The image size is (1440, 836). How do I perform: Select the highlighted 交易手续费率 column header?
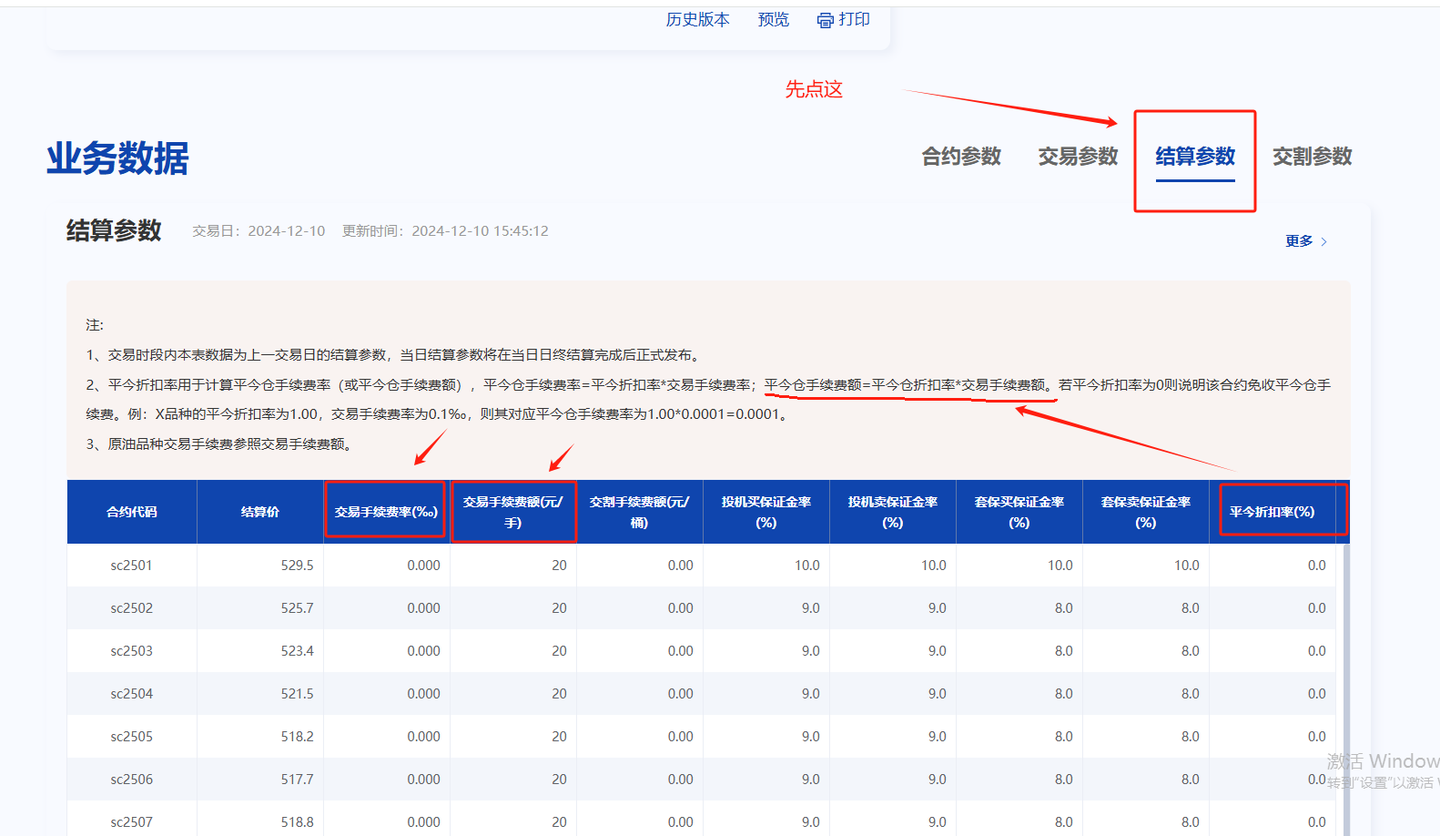coord(385,511)
